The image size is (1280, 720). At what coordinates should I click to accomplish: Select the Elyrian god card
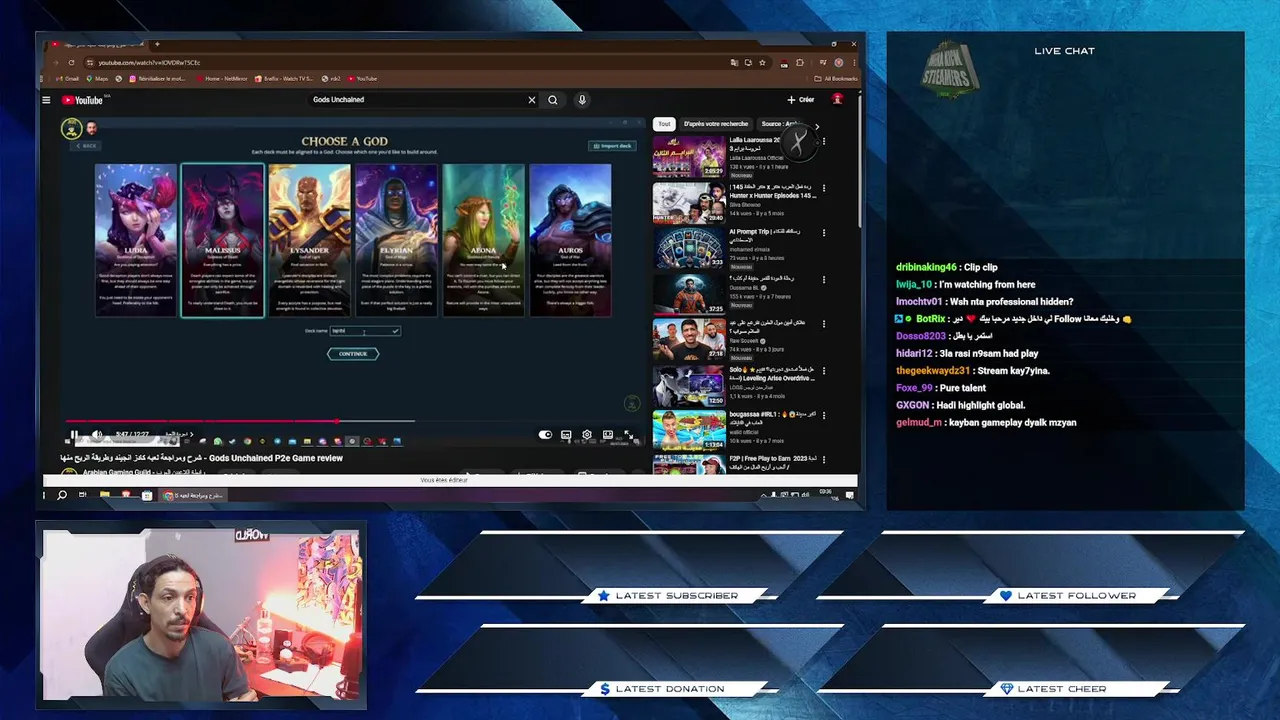396,240
